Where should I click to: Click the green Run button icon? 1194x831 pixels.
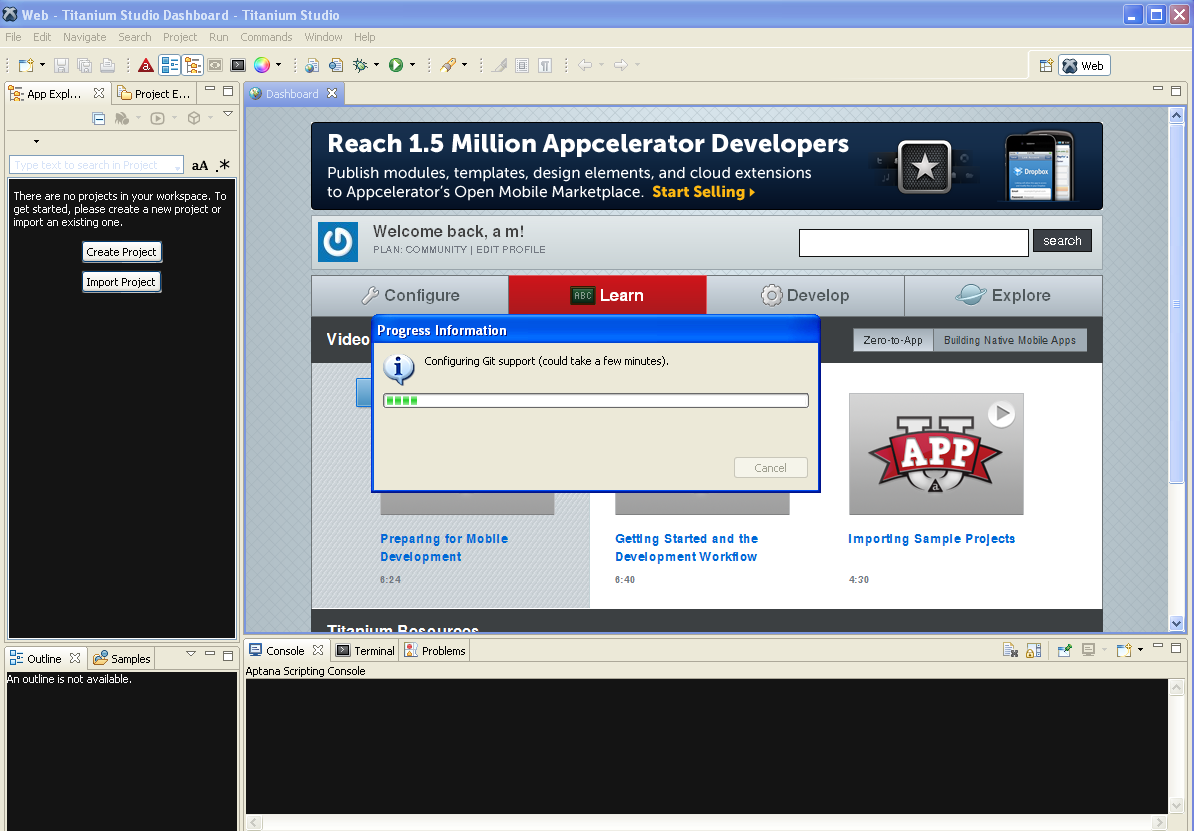coord(396,66)
